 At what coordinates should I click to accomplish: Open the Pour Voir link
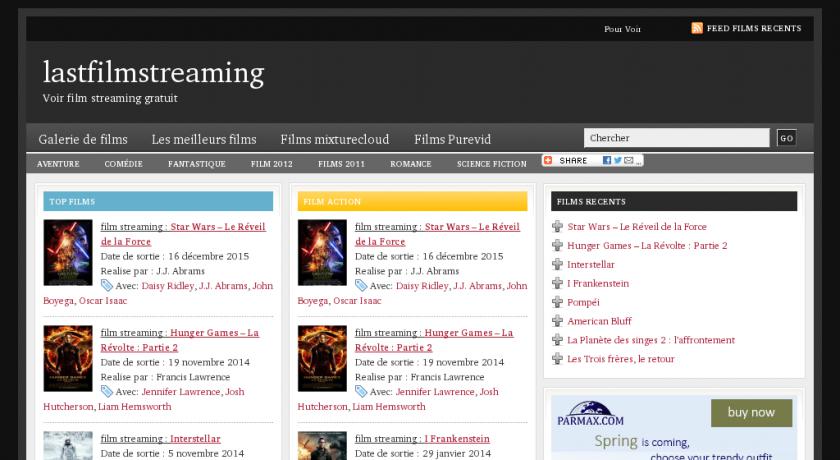(x=622, y=29)
